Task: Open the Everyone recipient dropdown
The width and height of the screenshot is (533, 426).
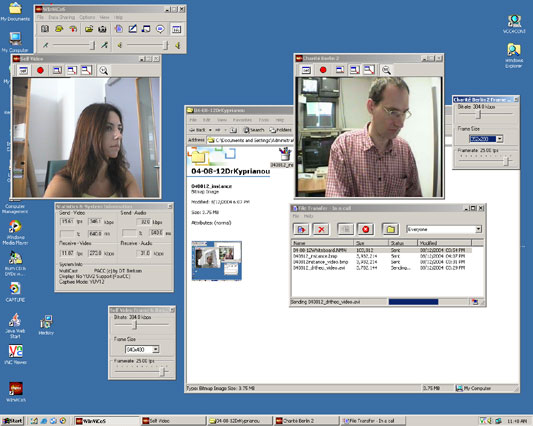Action: [479, 229]
